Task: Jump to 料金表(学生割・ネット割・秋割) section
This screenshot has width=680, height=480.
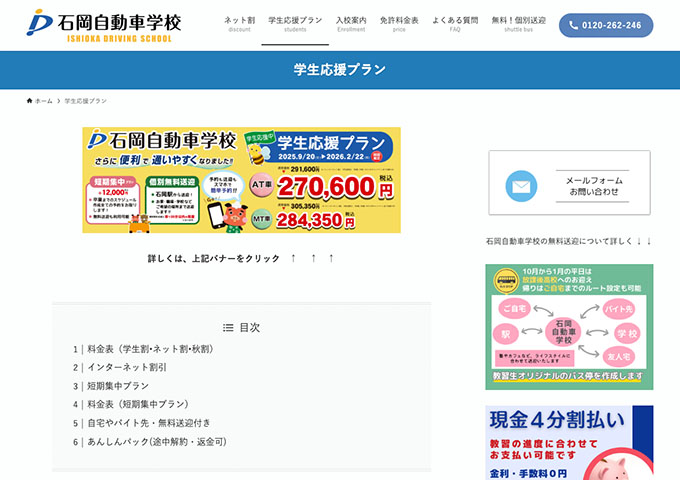Action: [150, 349]
